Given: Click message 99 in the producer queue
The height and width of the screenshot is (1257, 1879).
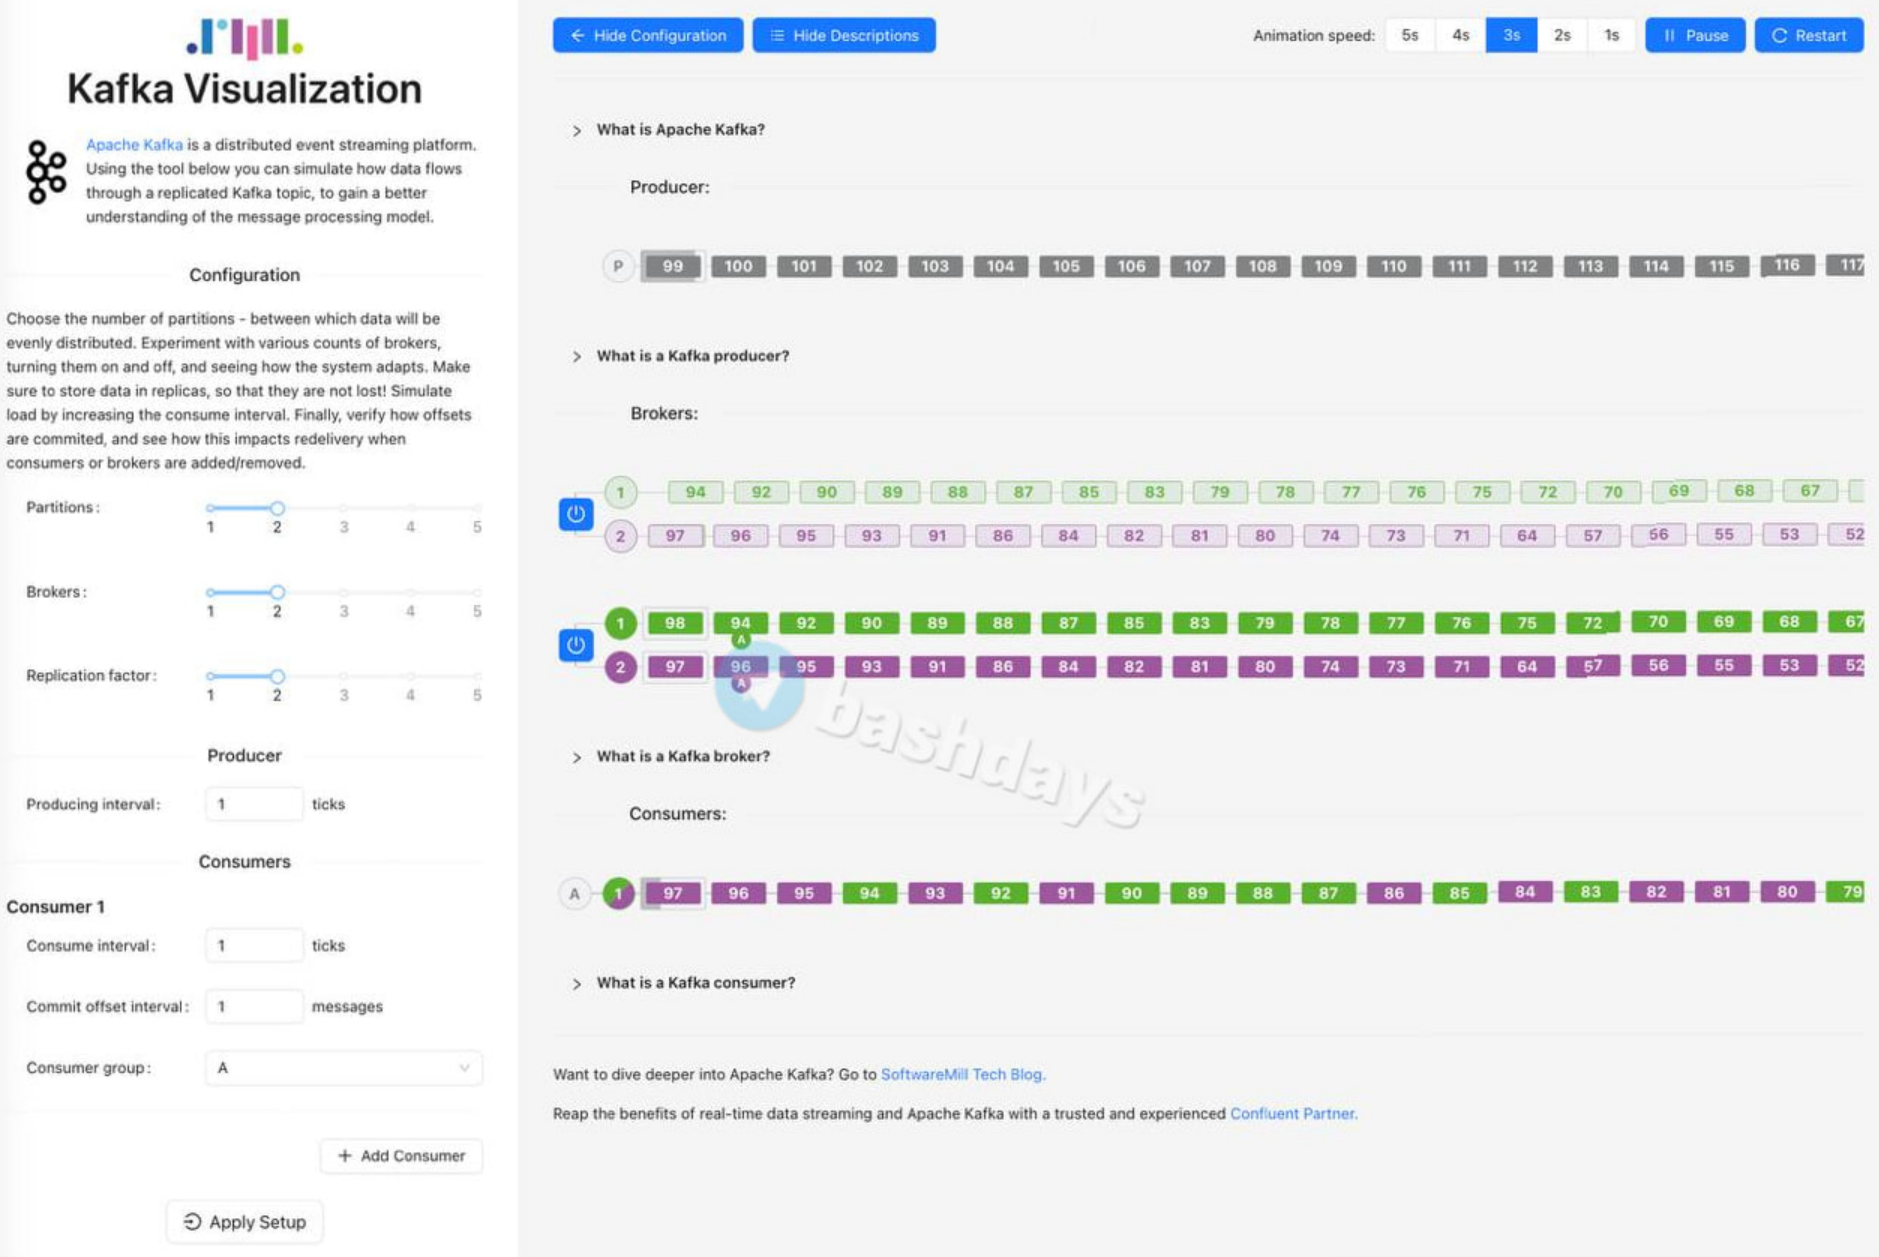Looking at the screenshot, I should point(672,266).
